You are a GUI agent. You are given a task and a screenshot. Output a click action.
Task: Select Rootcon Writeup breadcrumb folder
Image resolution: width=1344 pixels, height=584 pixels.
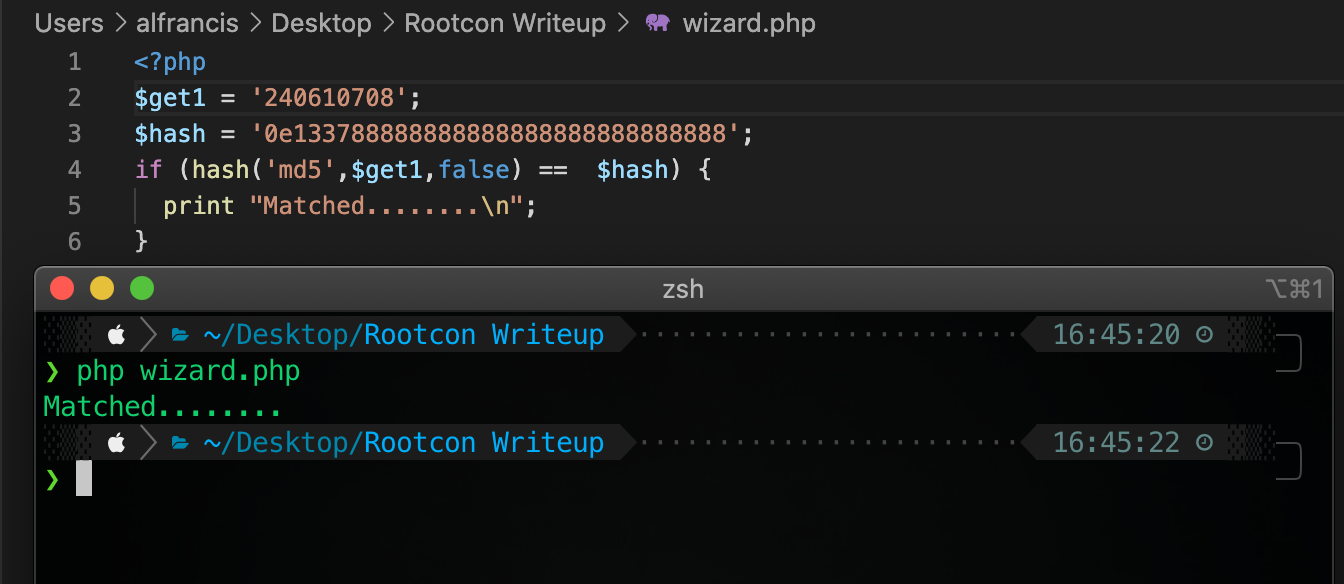(x=505, y=23)
